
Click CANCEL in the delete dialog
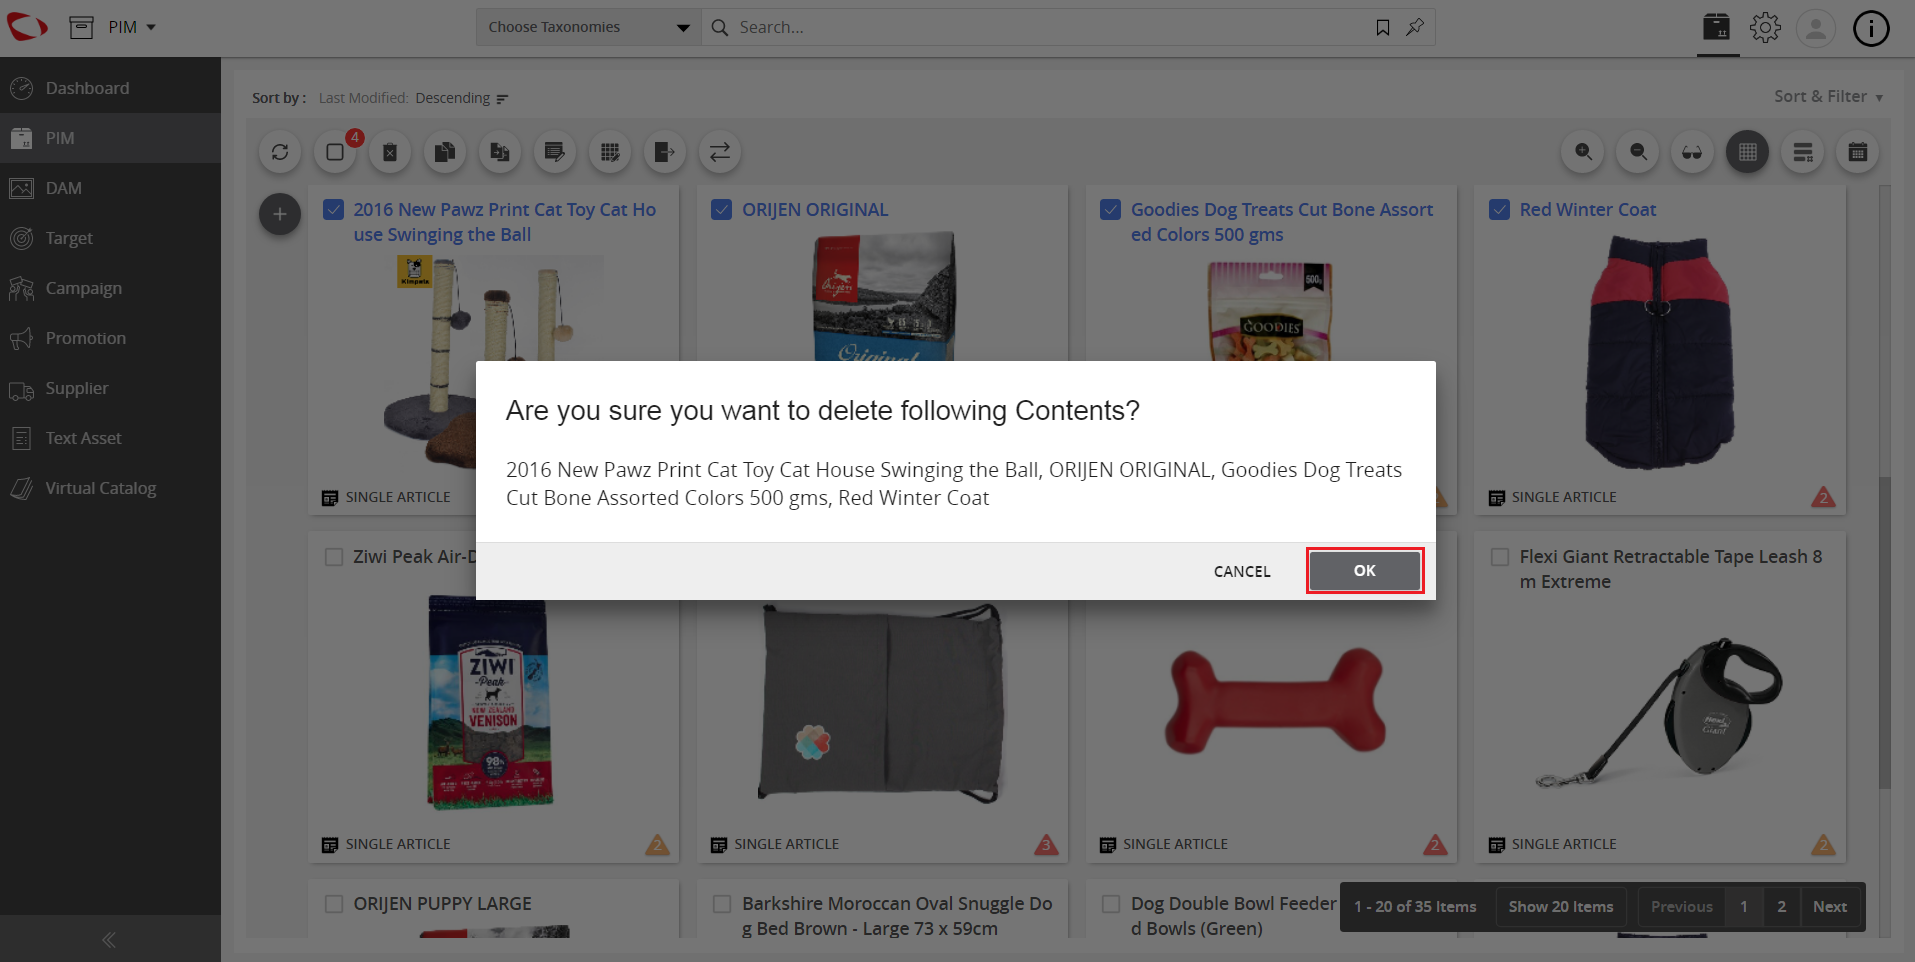coord(1242,571)
